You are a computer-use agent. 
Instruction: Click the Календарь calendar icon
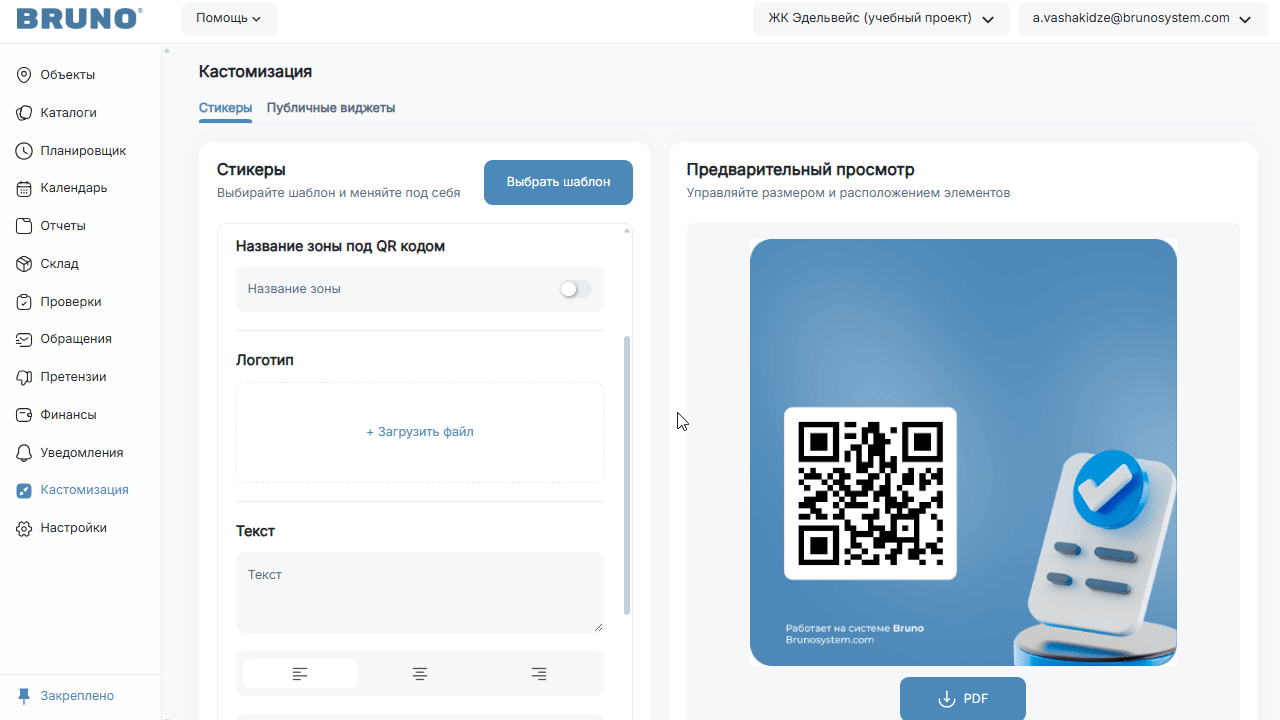pyautogui.click(x=25, y=188)
